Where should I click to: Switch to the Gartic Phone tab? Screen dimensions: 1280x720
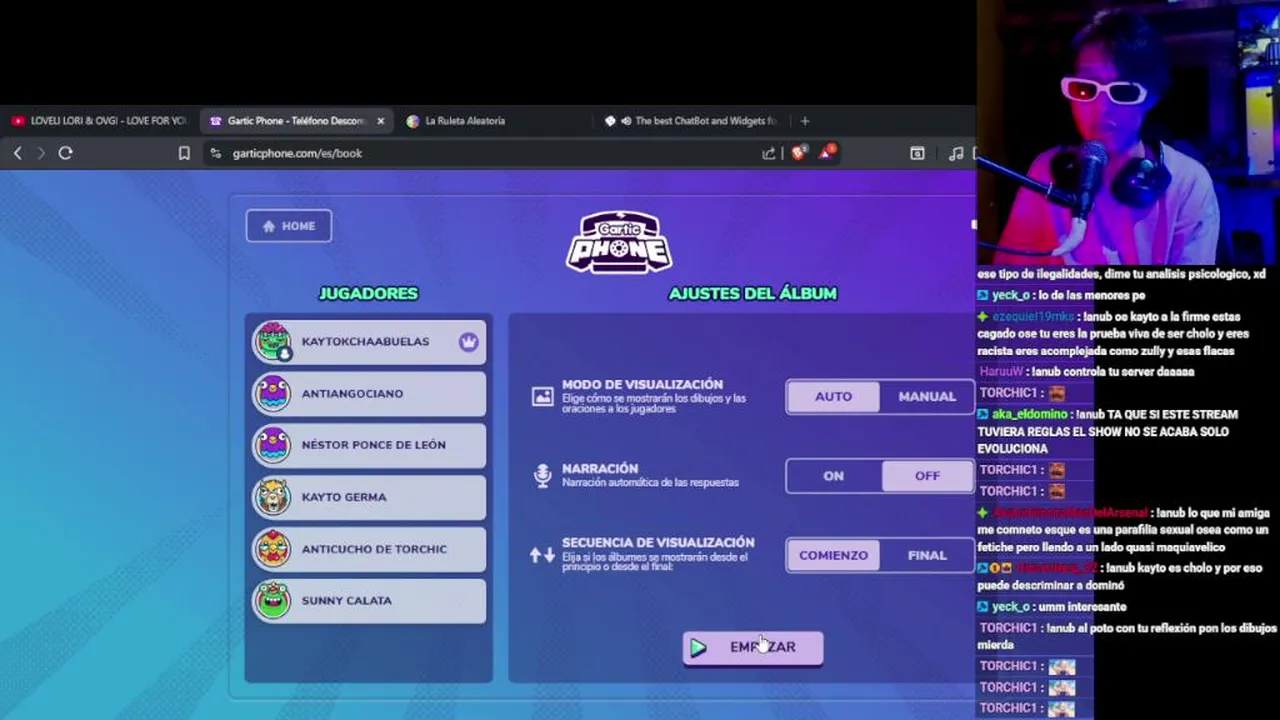[296, 121]
